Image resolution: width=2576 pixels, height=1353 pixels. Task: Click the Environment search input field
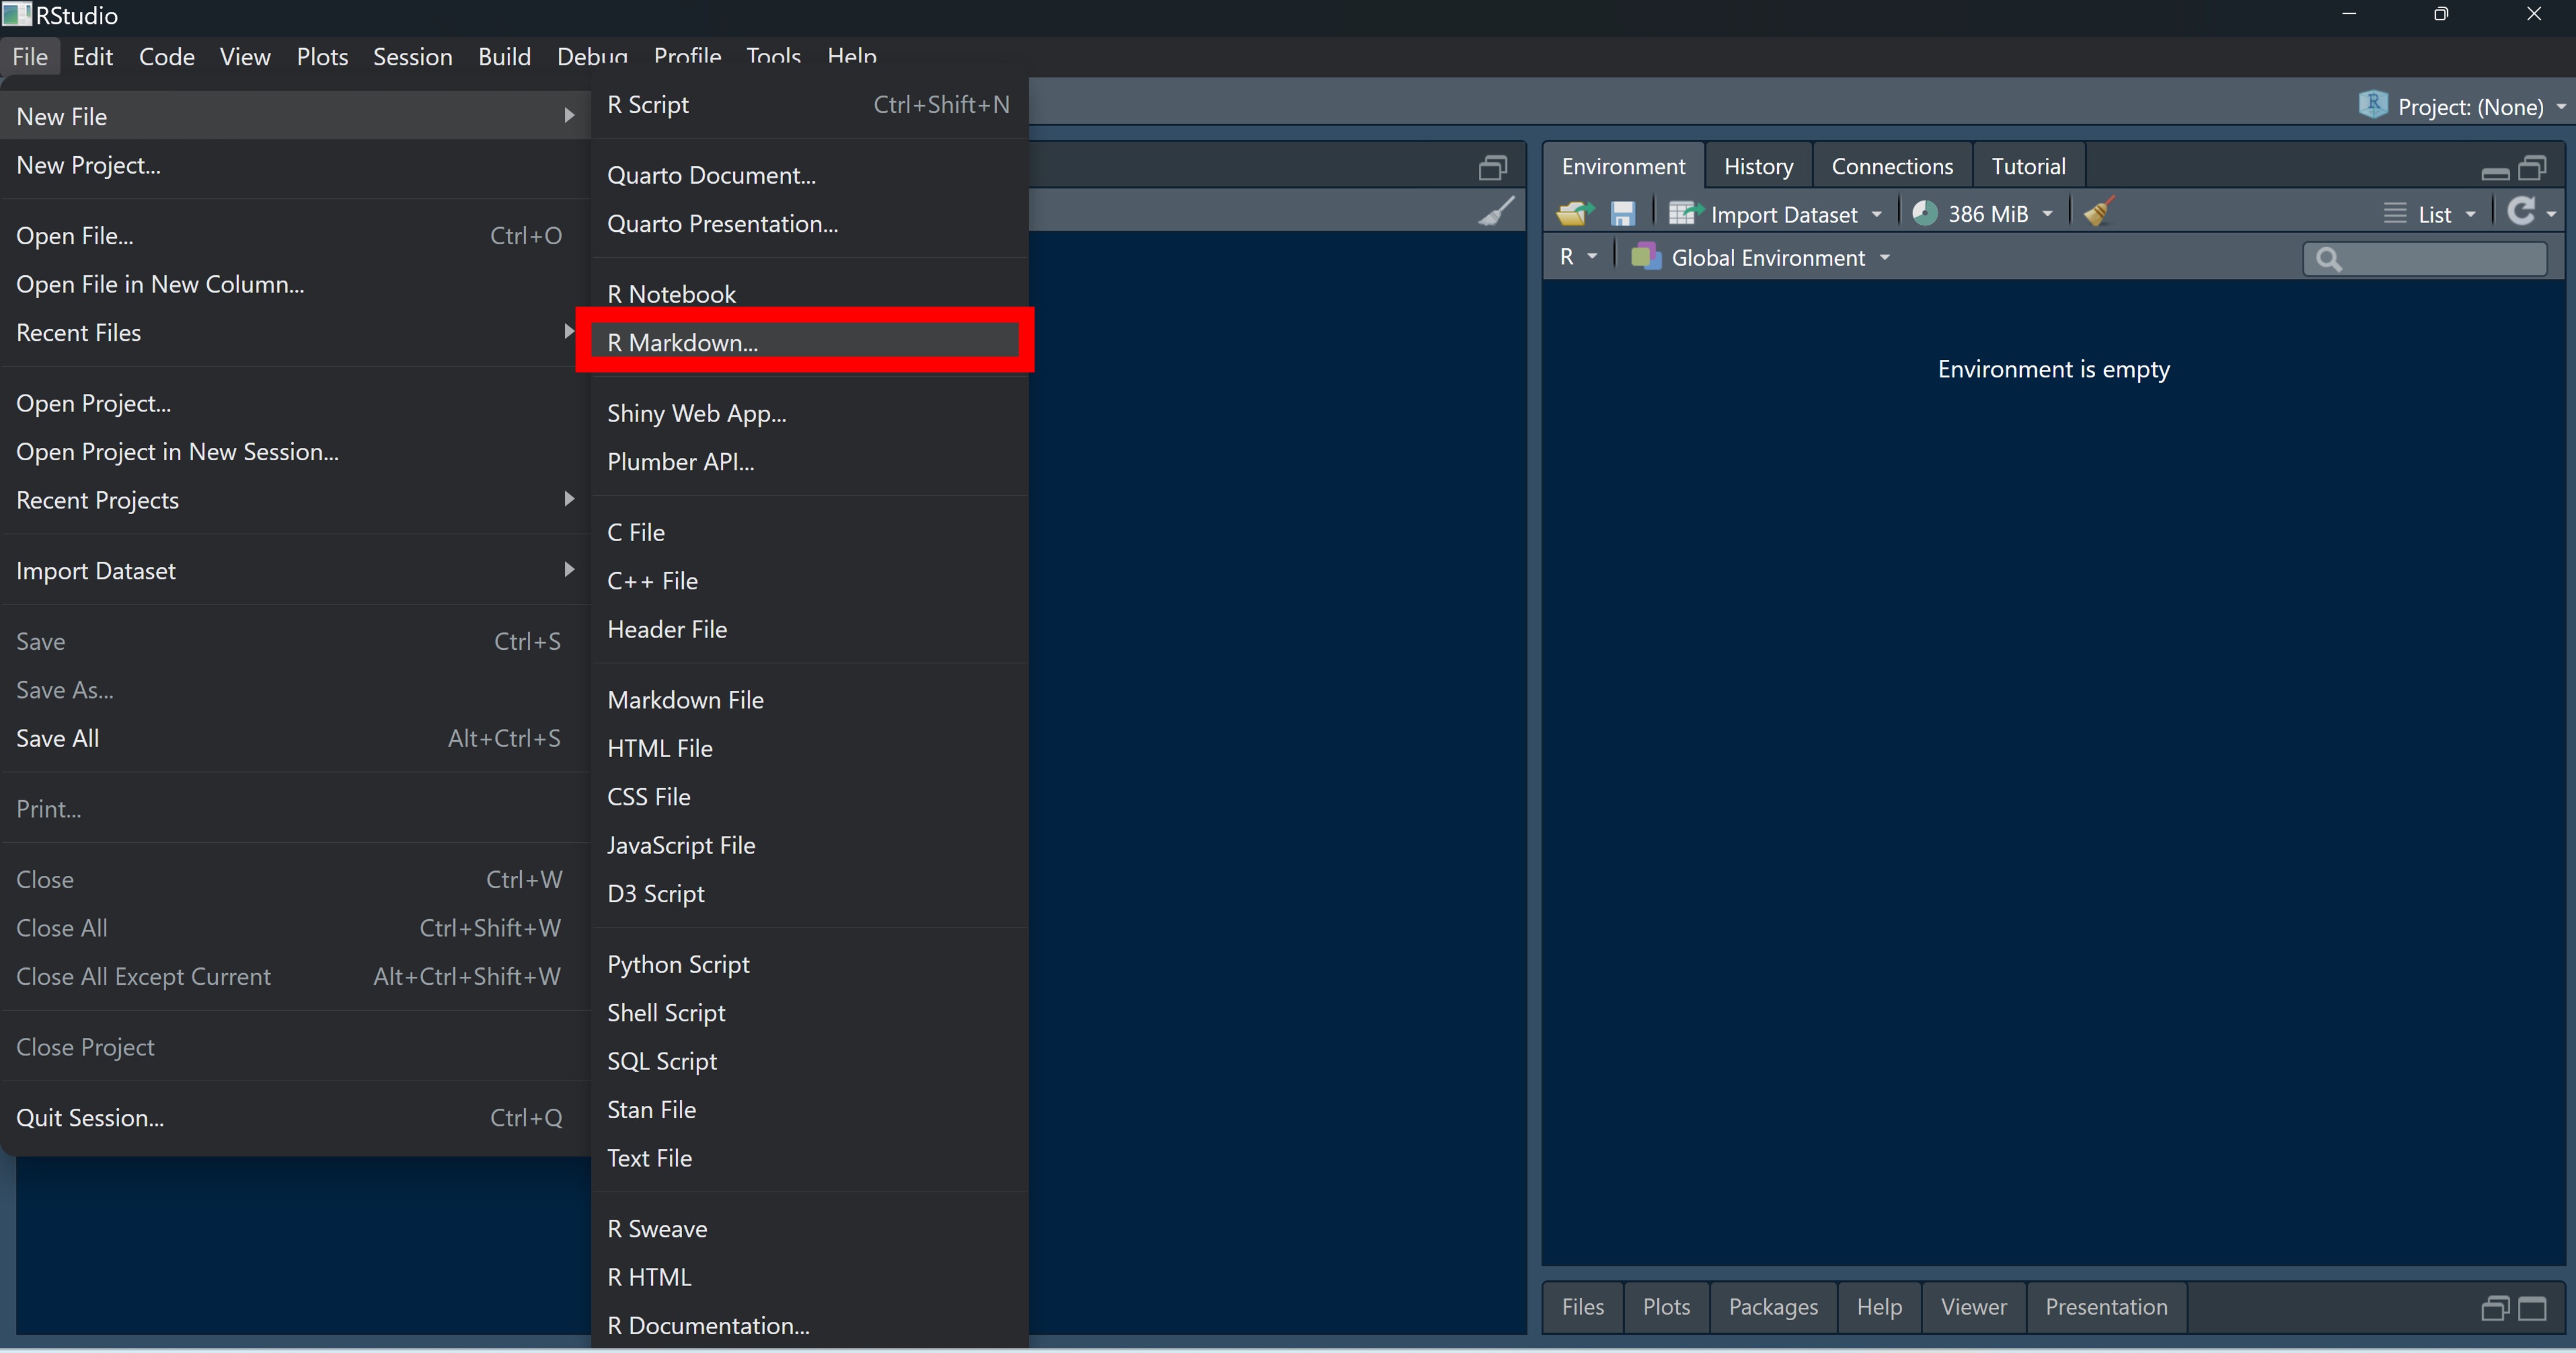[x=2425, y=259]
